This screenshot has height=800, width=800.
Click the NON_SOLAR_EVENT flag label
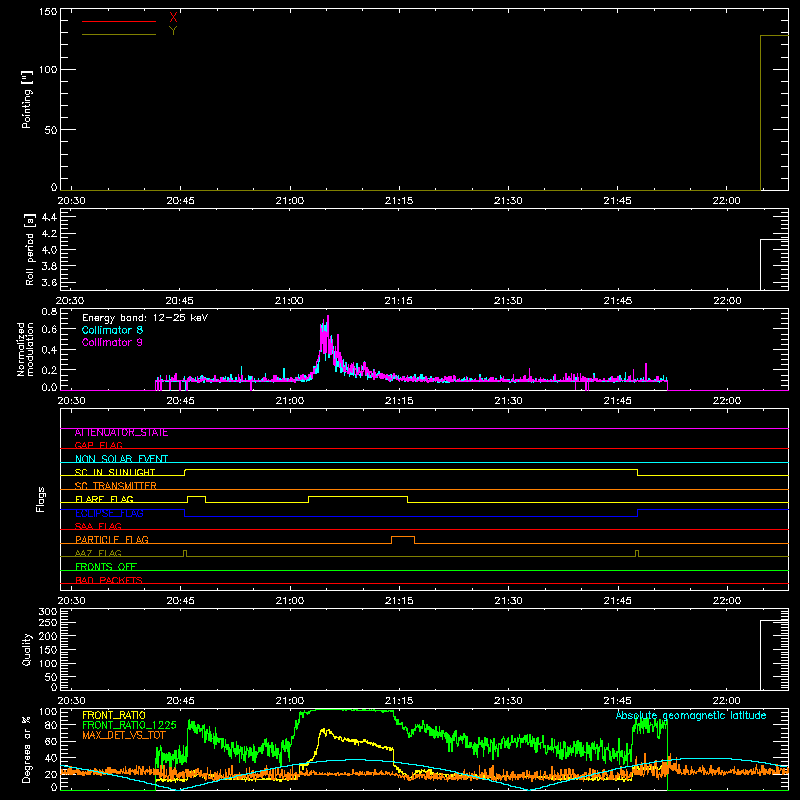(x=121, y=459)
